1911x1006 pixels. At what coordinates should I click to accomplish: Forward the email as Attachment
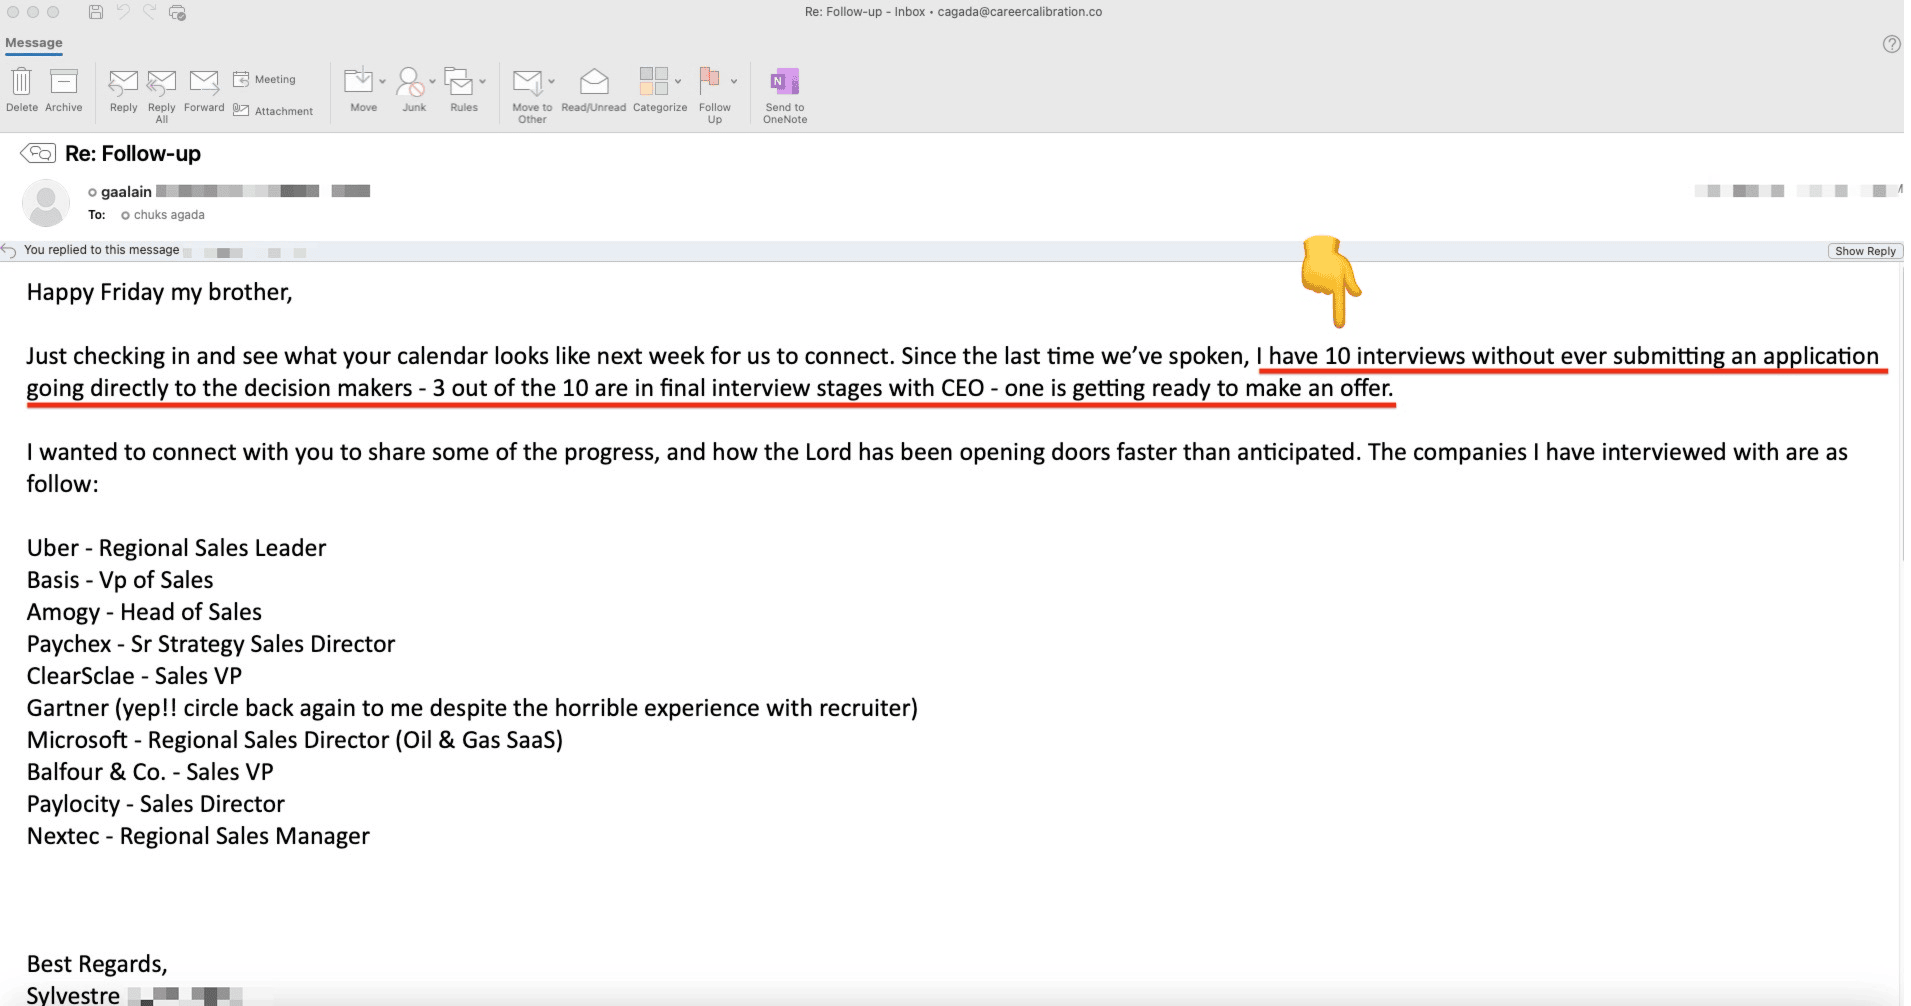pyautogui.click(x=273, y=111)
